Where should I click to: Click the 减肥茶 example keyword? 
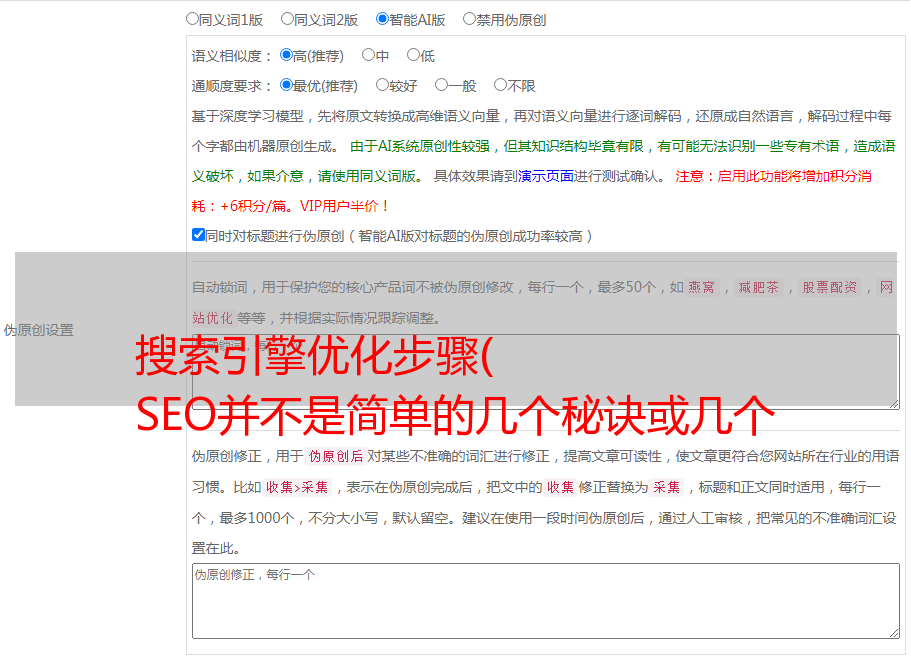759,287
